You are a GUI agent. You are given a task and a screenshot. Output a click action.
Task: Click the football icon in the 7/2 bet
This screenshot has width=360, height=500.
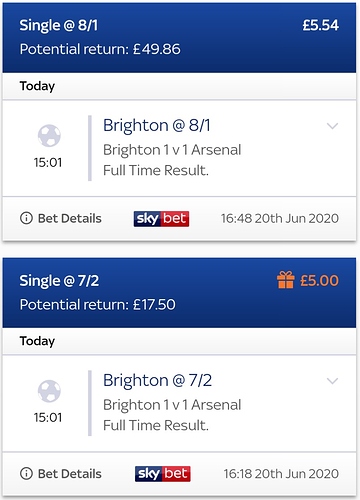[49, 391]
